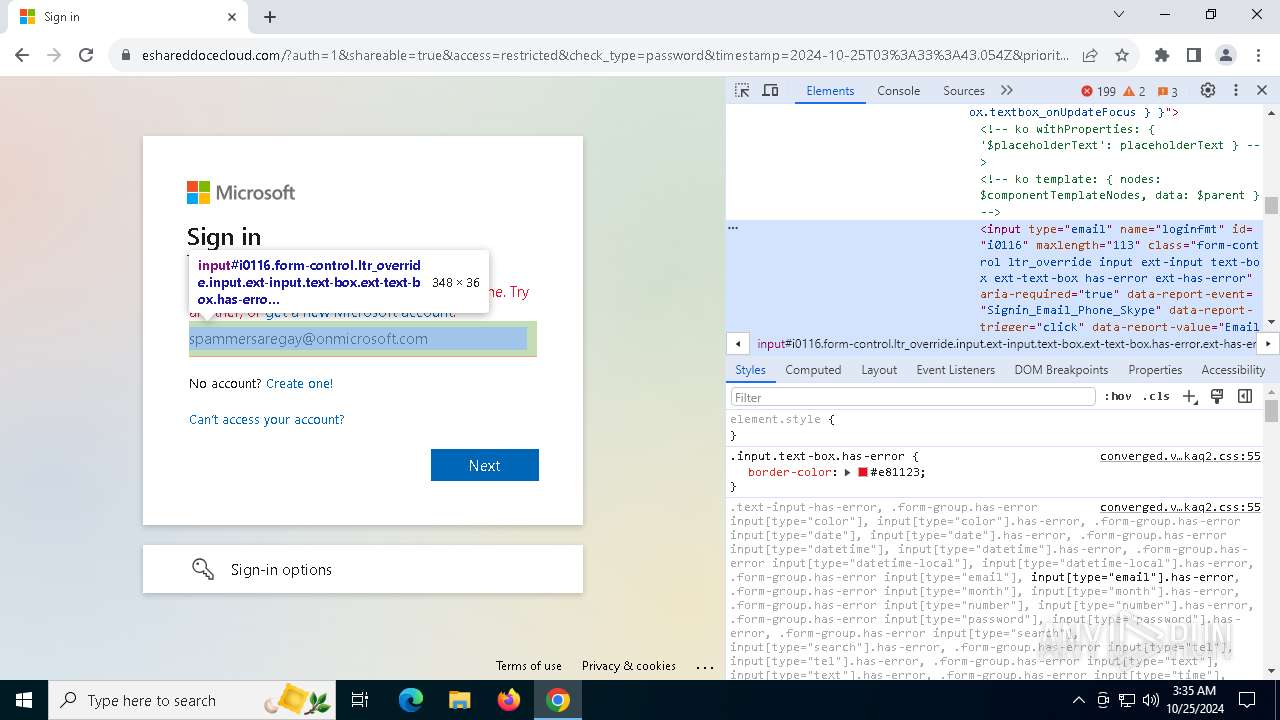Toggle the computed styles sidebar icon

click(x=1245, y=396)
